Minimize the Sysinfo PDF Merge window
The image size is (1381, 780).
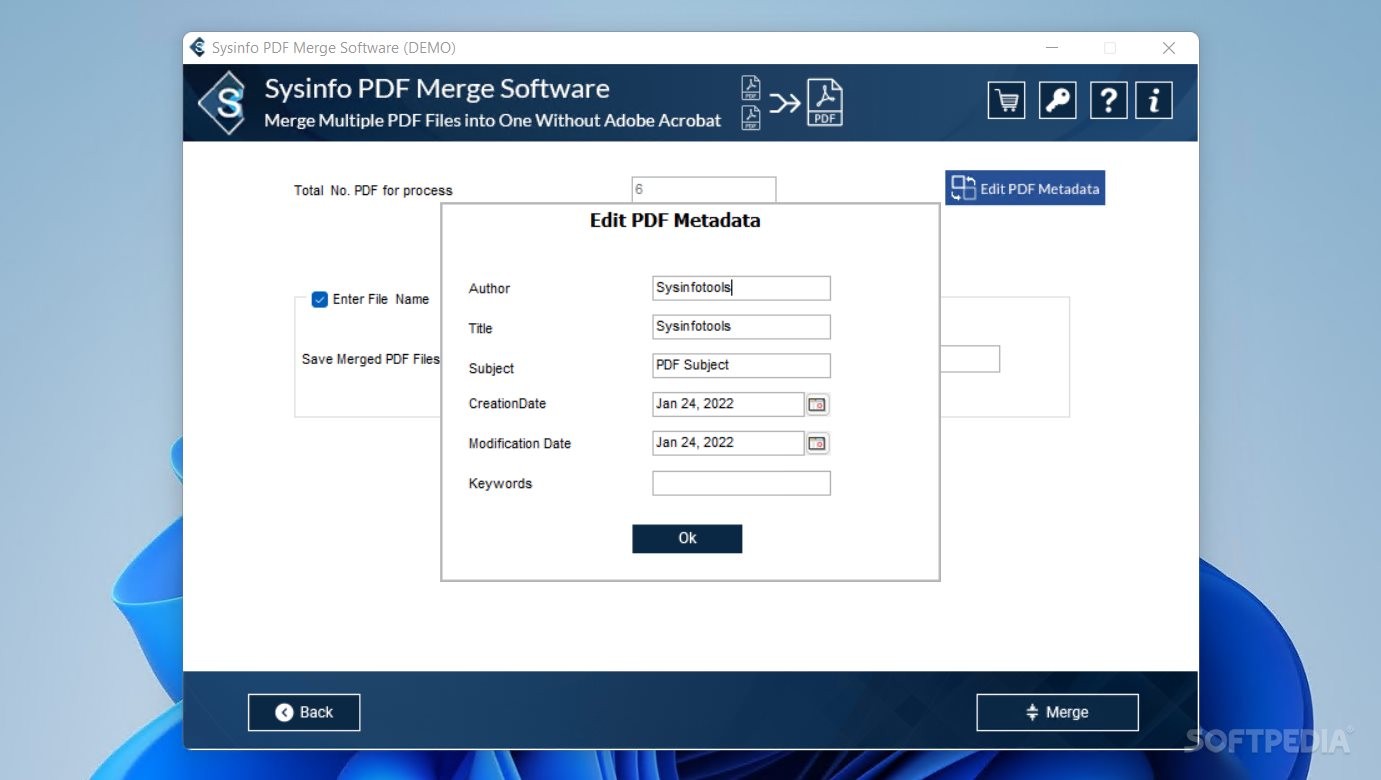1052,48
